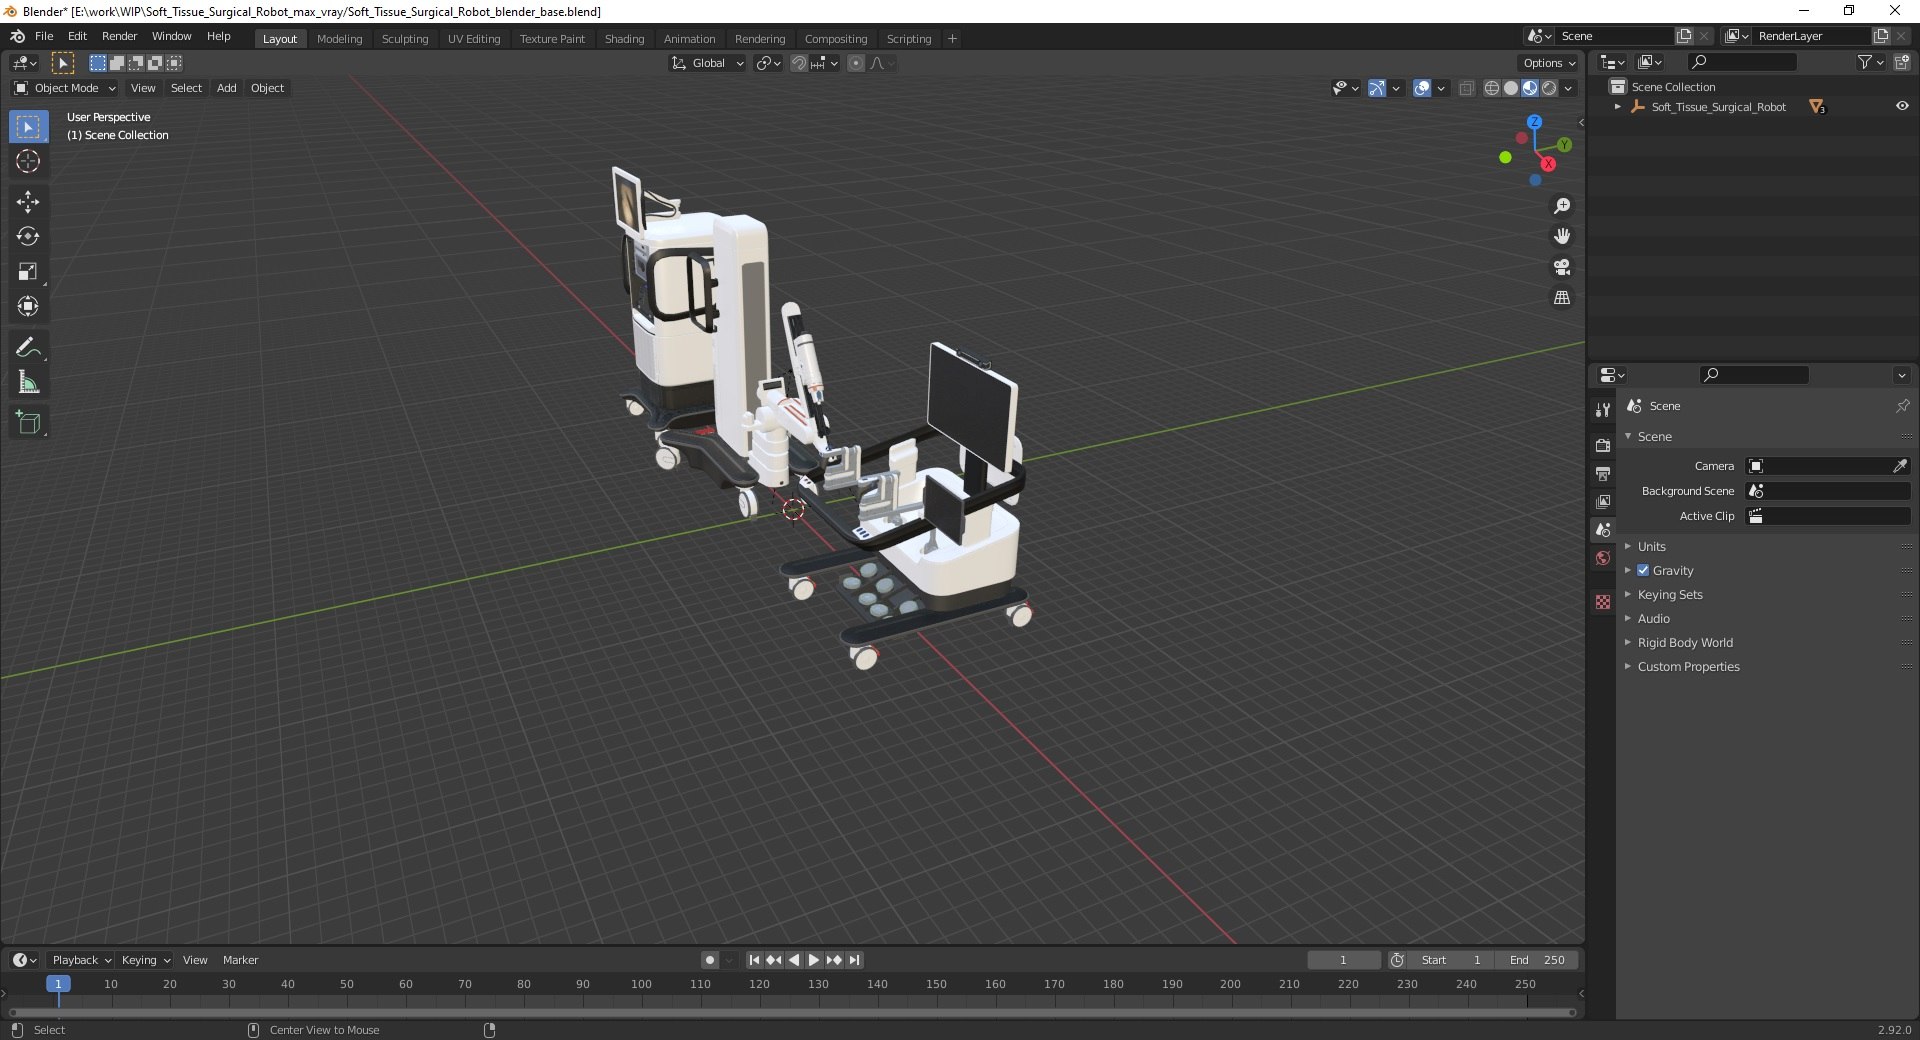The height and width of the screenshot is (1040, 1920).
Task: Open the Output properties tab icon
Action: 1603,473
